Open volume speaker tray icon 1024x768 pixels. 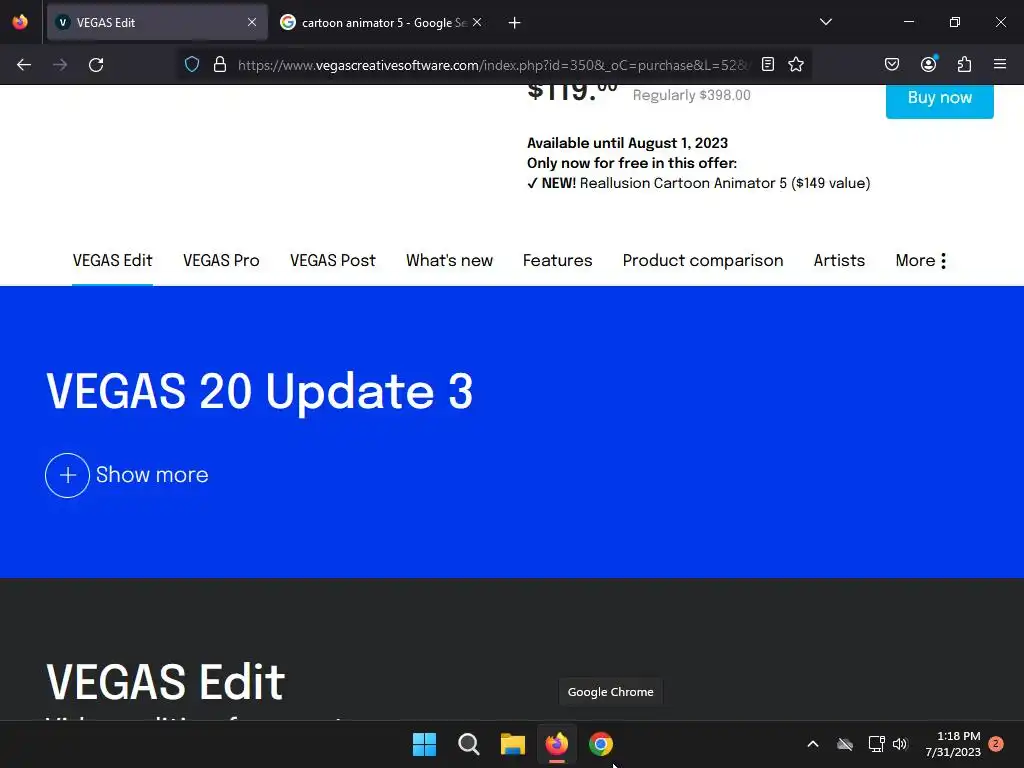[900, 744]
